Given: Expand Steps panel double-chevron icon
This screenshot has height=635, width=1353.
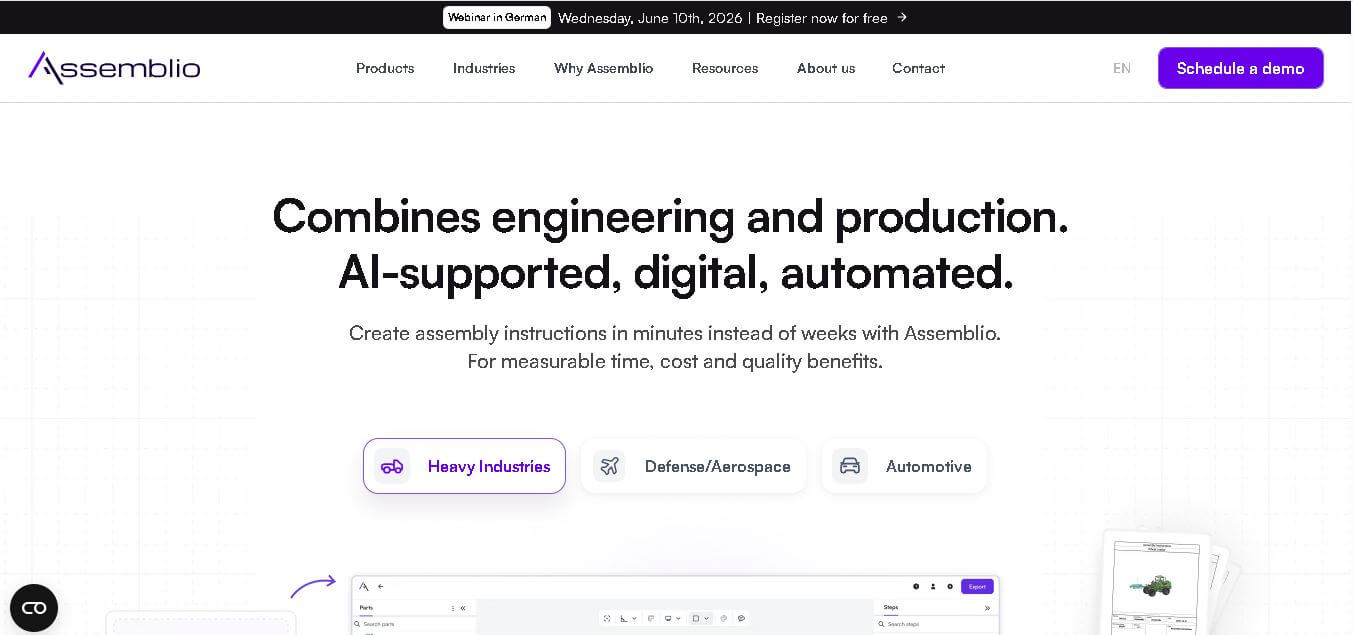Looking at the screenshot, I should tap(987, 608).
